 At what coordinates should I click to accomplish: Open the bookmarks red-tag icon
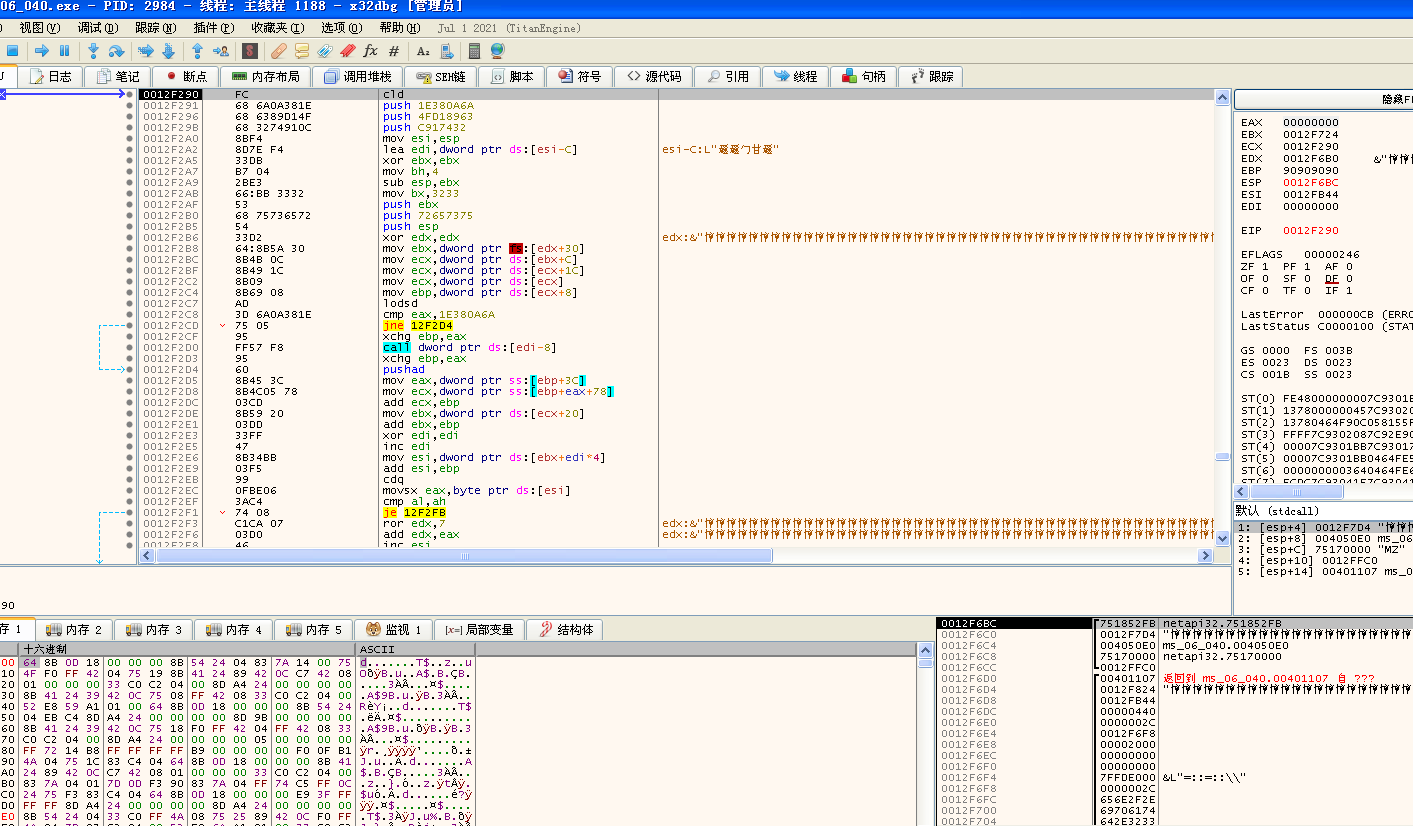pos(347,50)
